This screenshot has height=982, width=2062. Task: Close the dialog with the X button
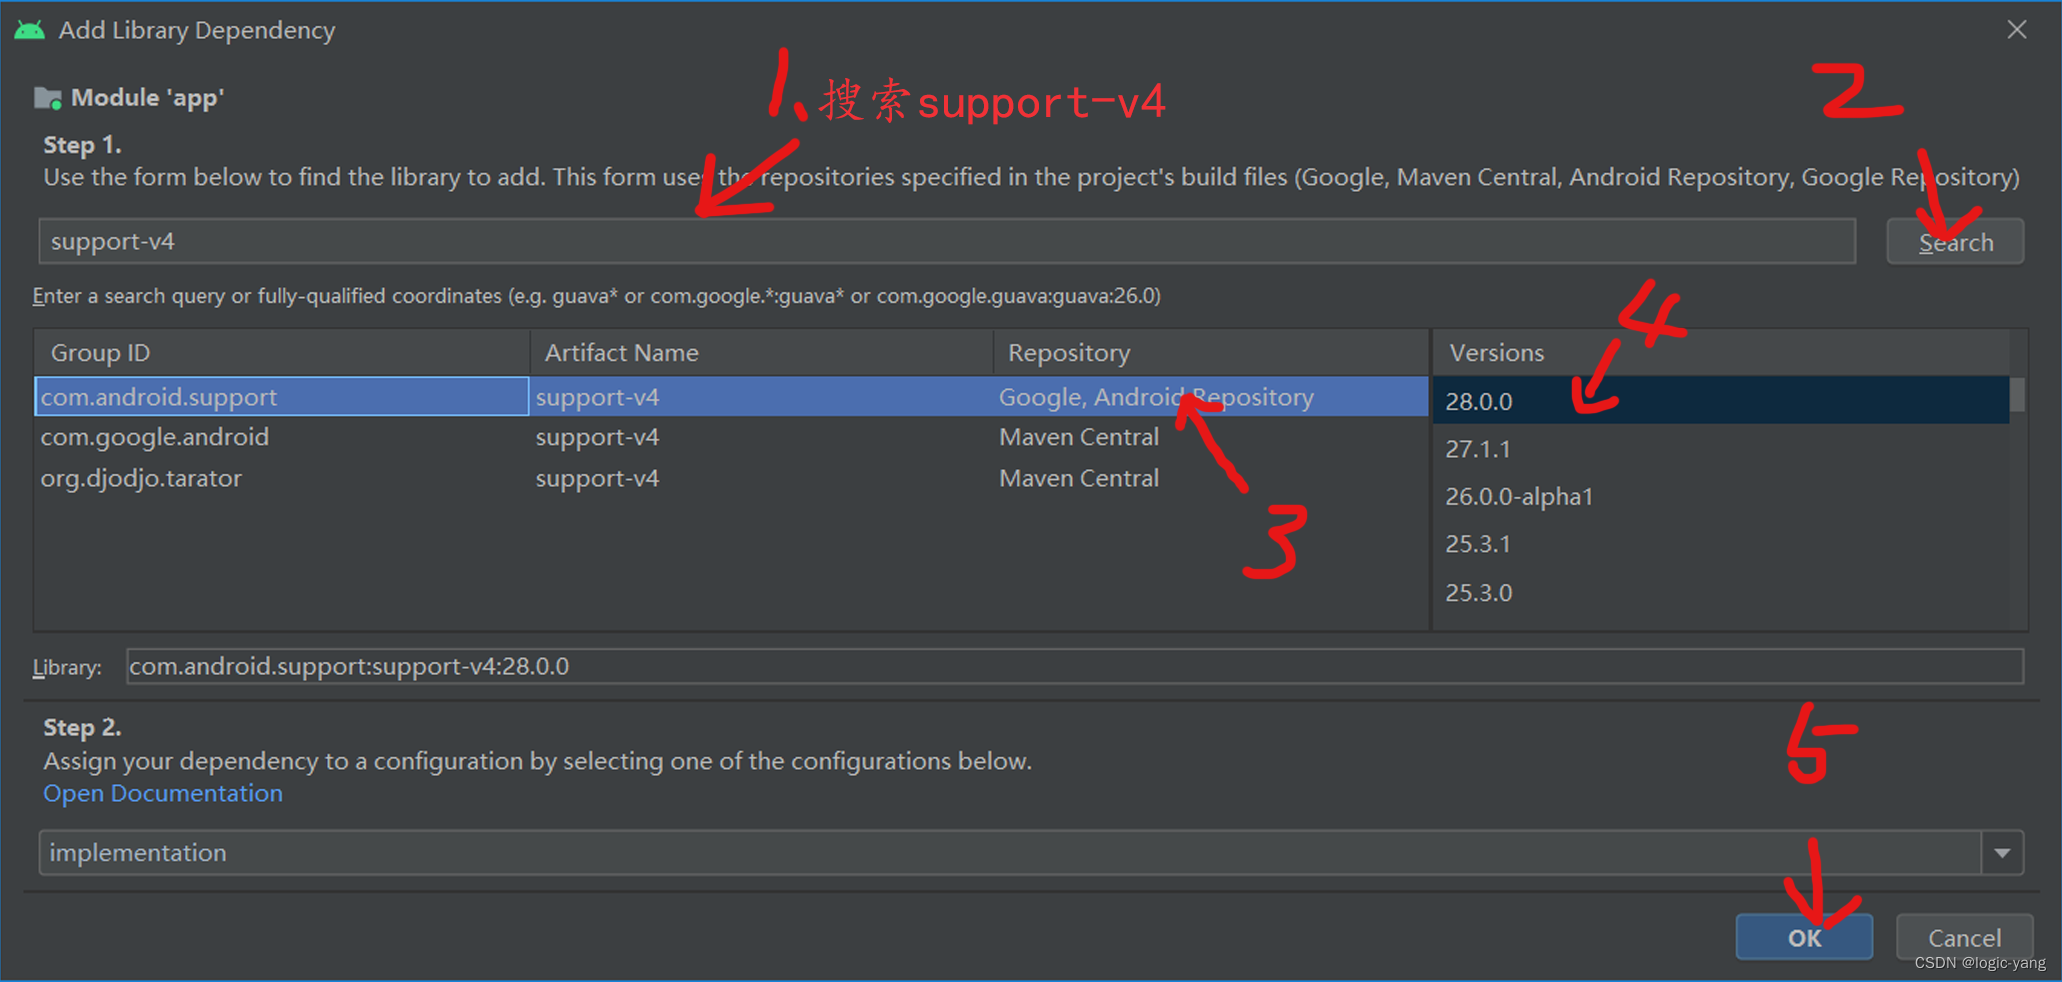(2017, 30)
